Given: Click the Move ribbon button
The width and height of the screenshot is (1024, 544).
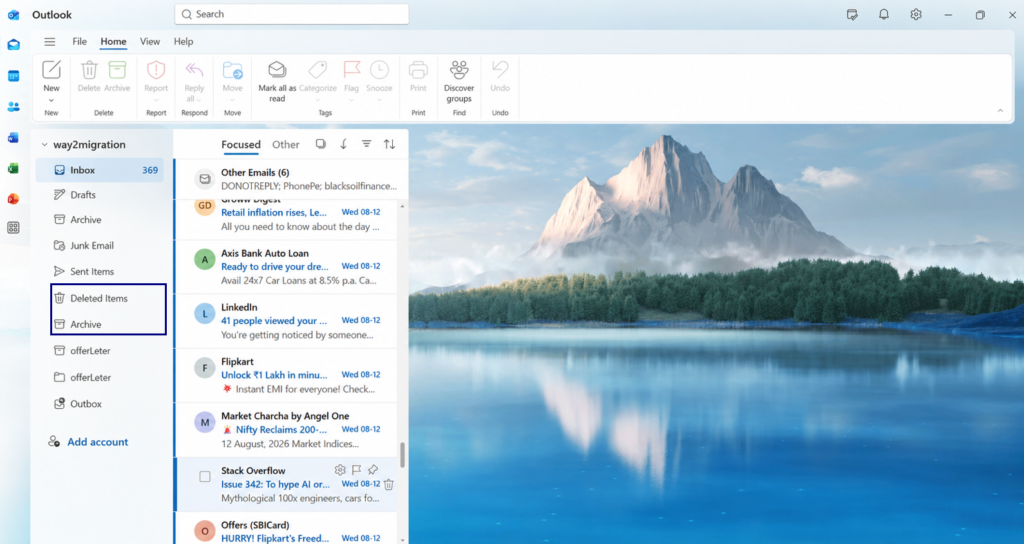Looking at the screenshot, I should point(232,76).
